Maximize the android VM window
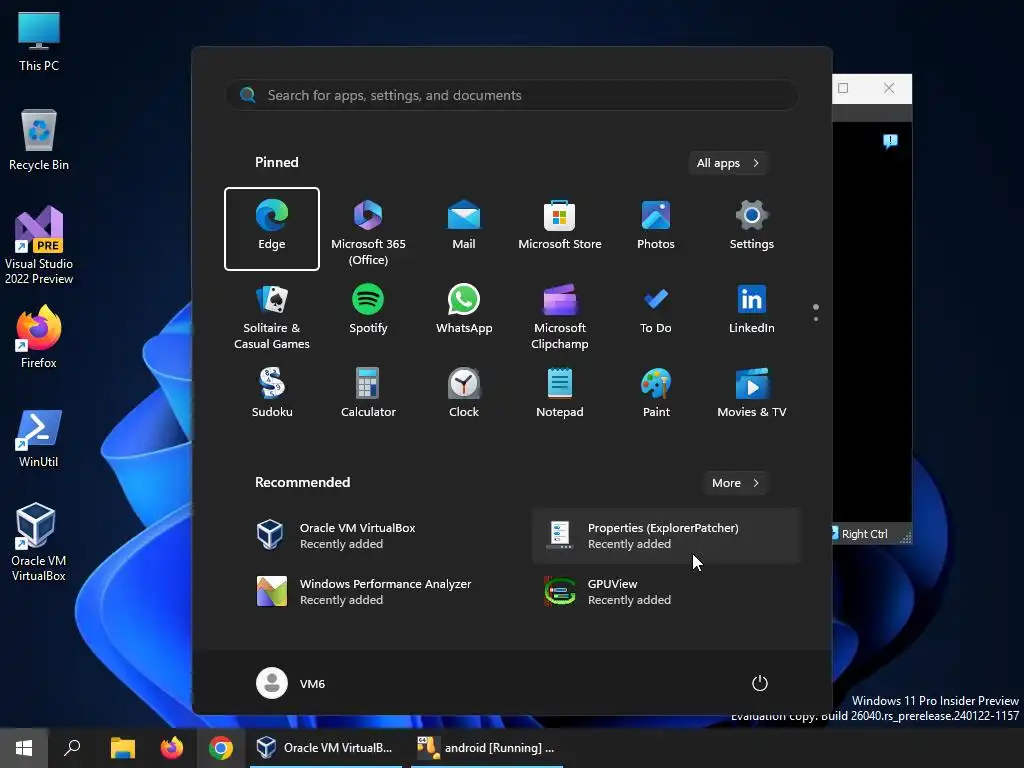This screenshot has width=1024, height=768. tap(843, 88)
